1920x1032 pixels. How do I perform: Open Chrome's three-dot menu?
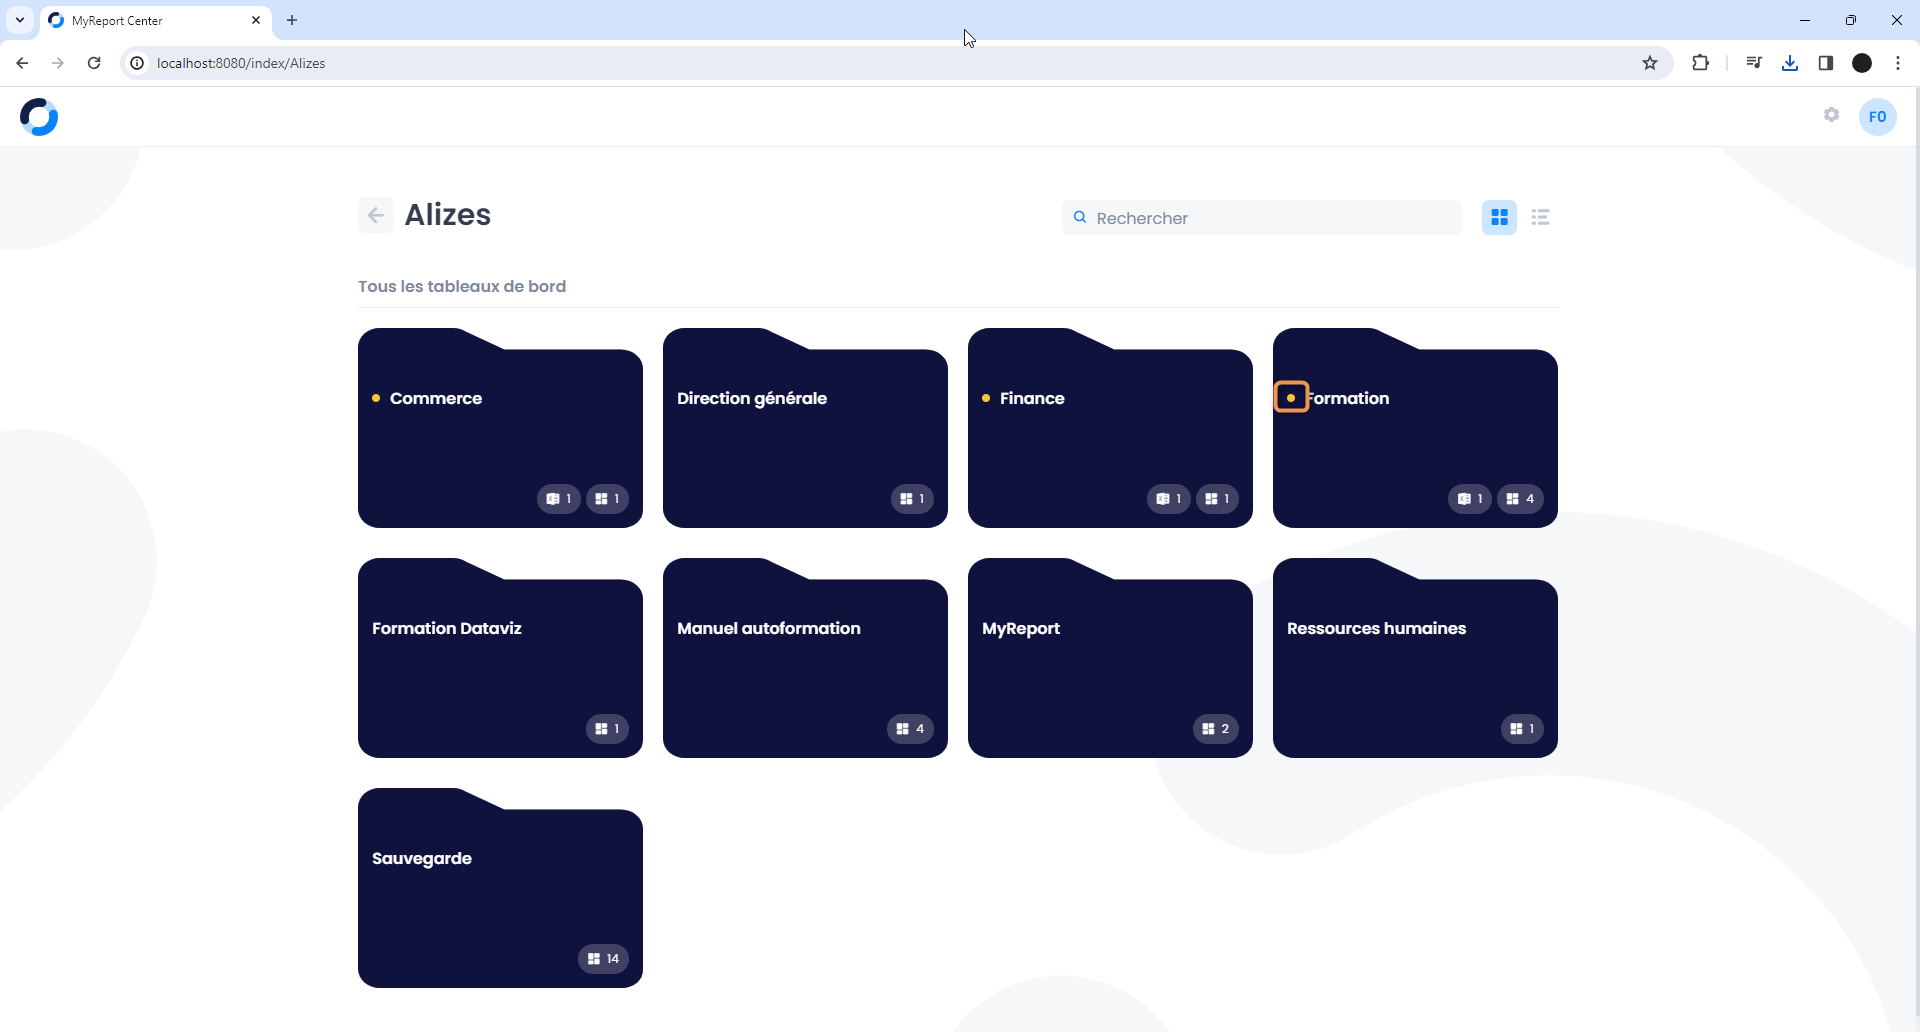click(1898, 63)
